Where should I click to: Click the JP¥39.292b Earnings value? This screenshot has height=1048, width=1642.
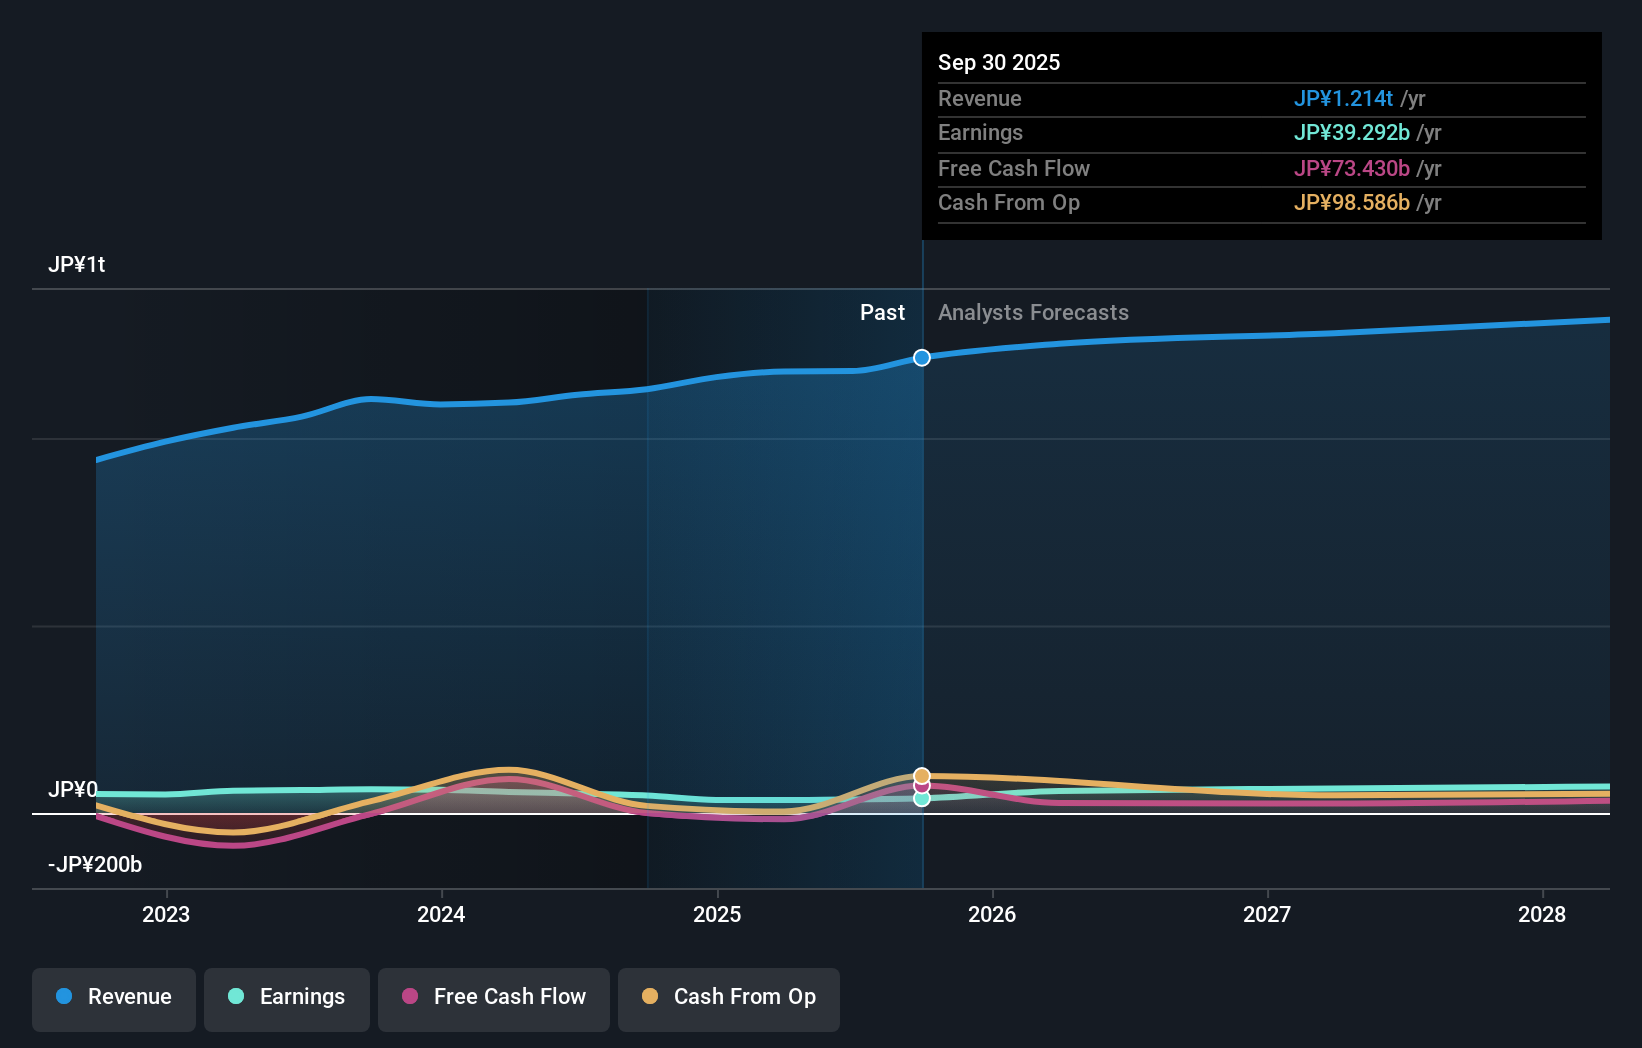coord(1352,132)
